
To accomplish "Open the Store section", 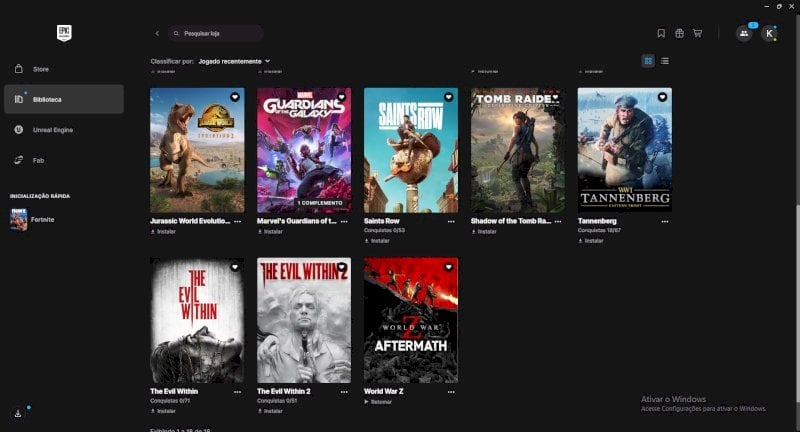I will click(64, 69).
